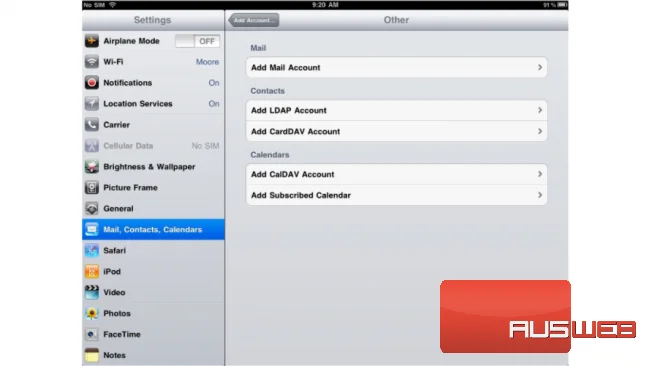Tap the Contacts section heading
650x366 pixels.
pos(267,91)
